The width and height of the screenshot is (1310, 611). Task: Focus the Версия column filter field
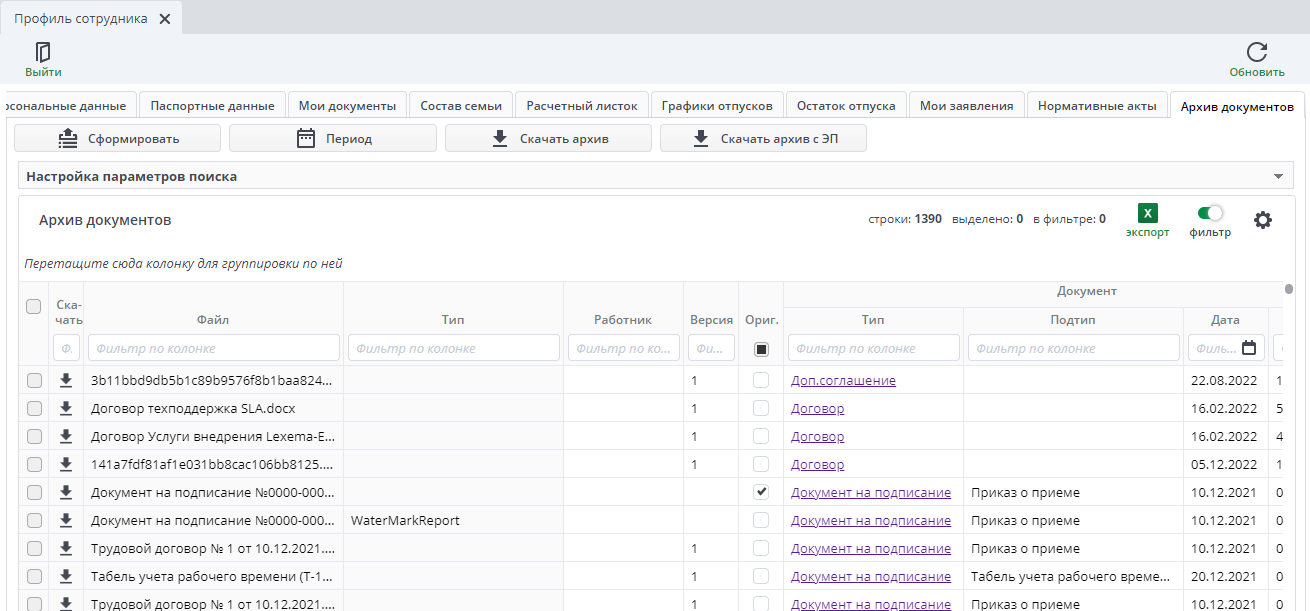click(712, 348)
